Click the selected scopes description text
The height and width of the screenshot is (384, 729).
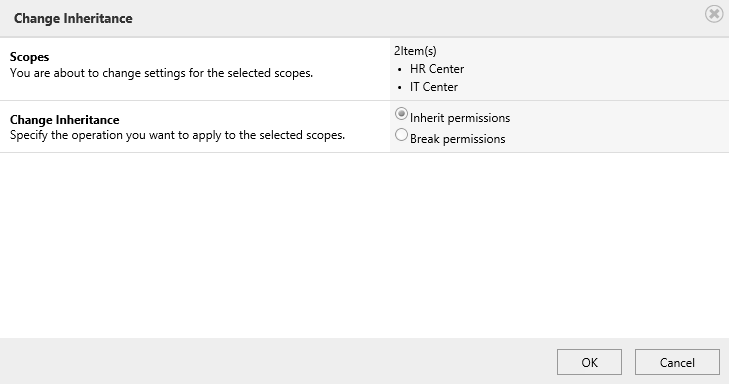point(161,73)
